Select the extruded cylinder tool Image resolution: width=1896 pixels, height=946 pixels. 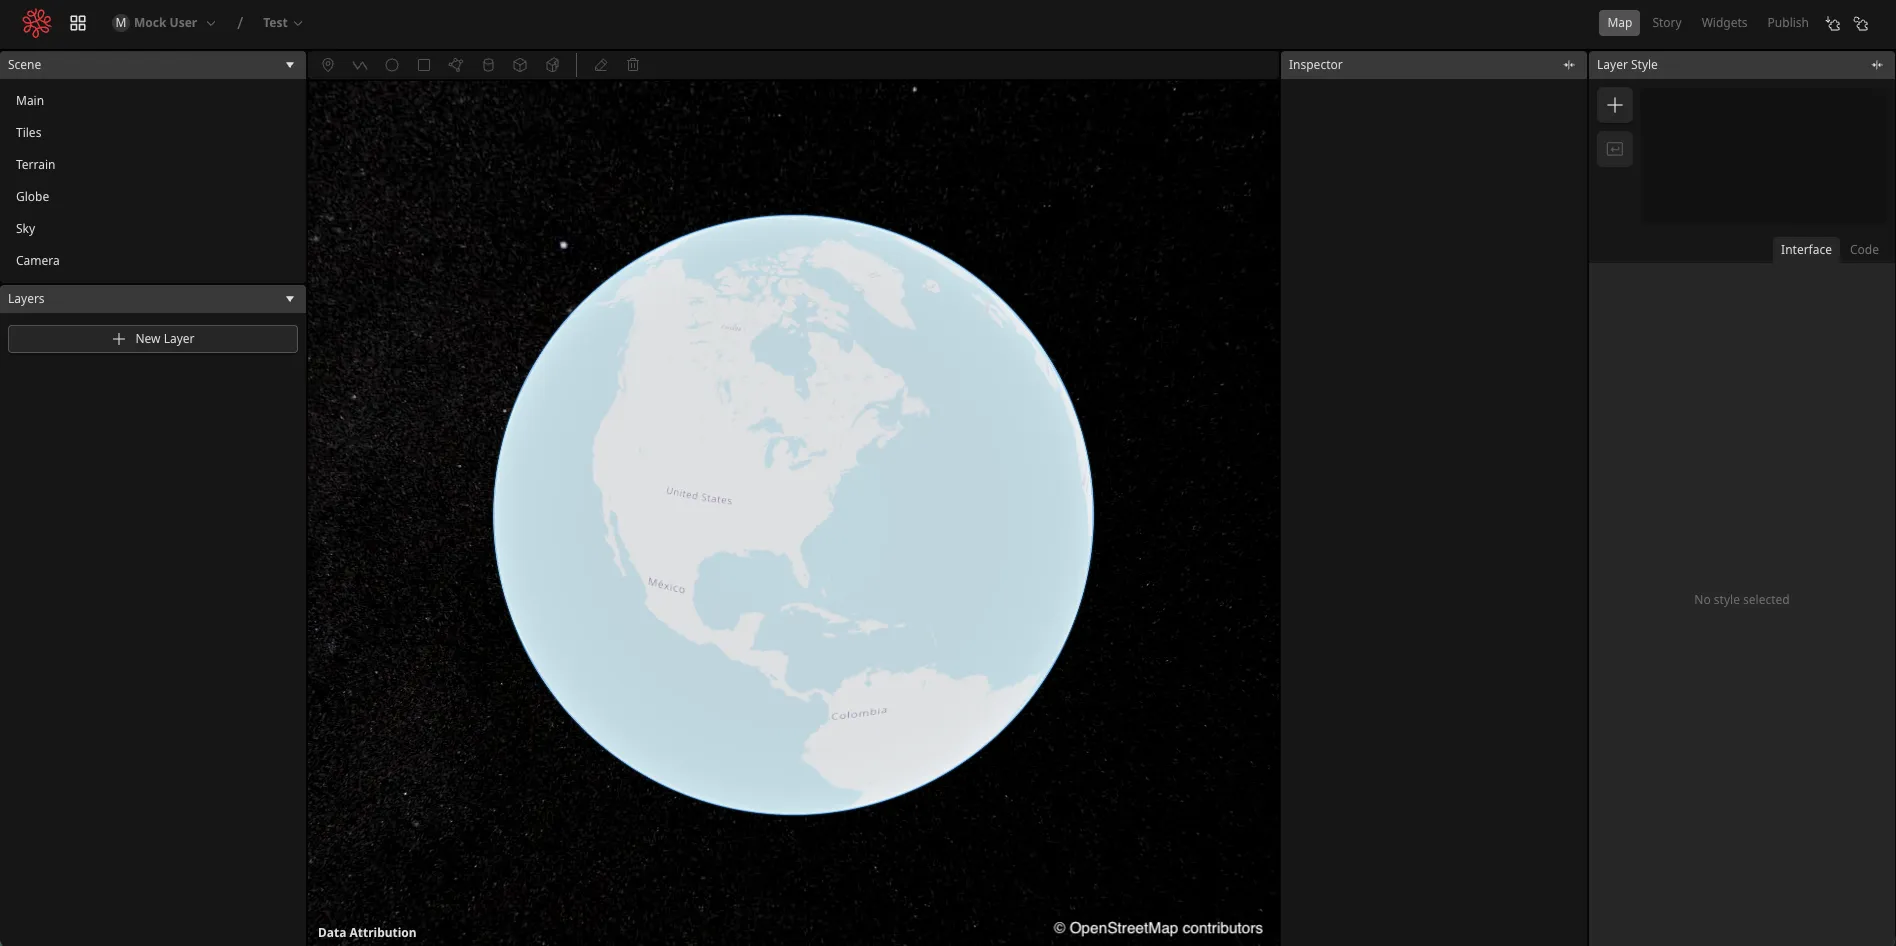tap(488, 65)
